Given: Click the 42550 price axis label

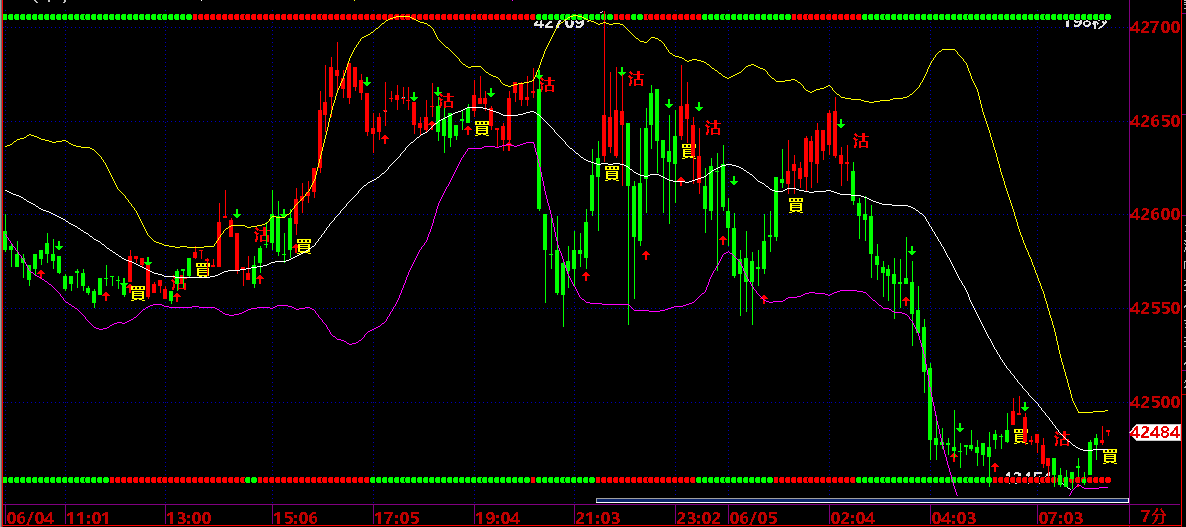Looking at the screenshot, I should tap(1155, 309).
